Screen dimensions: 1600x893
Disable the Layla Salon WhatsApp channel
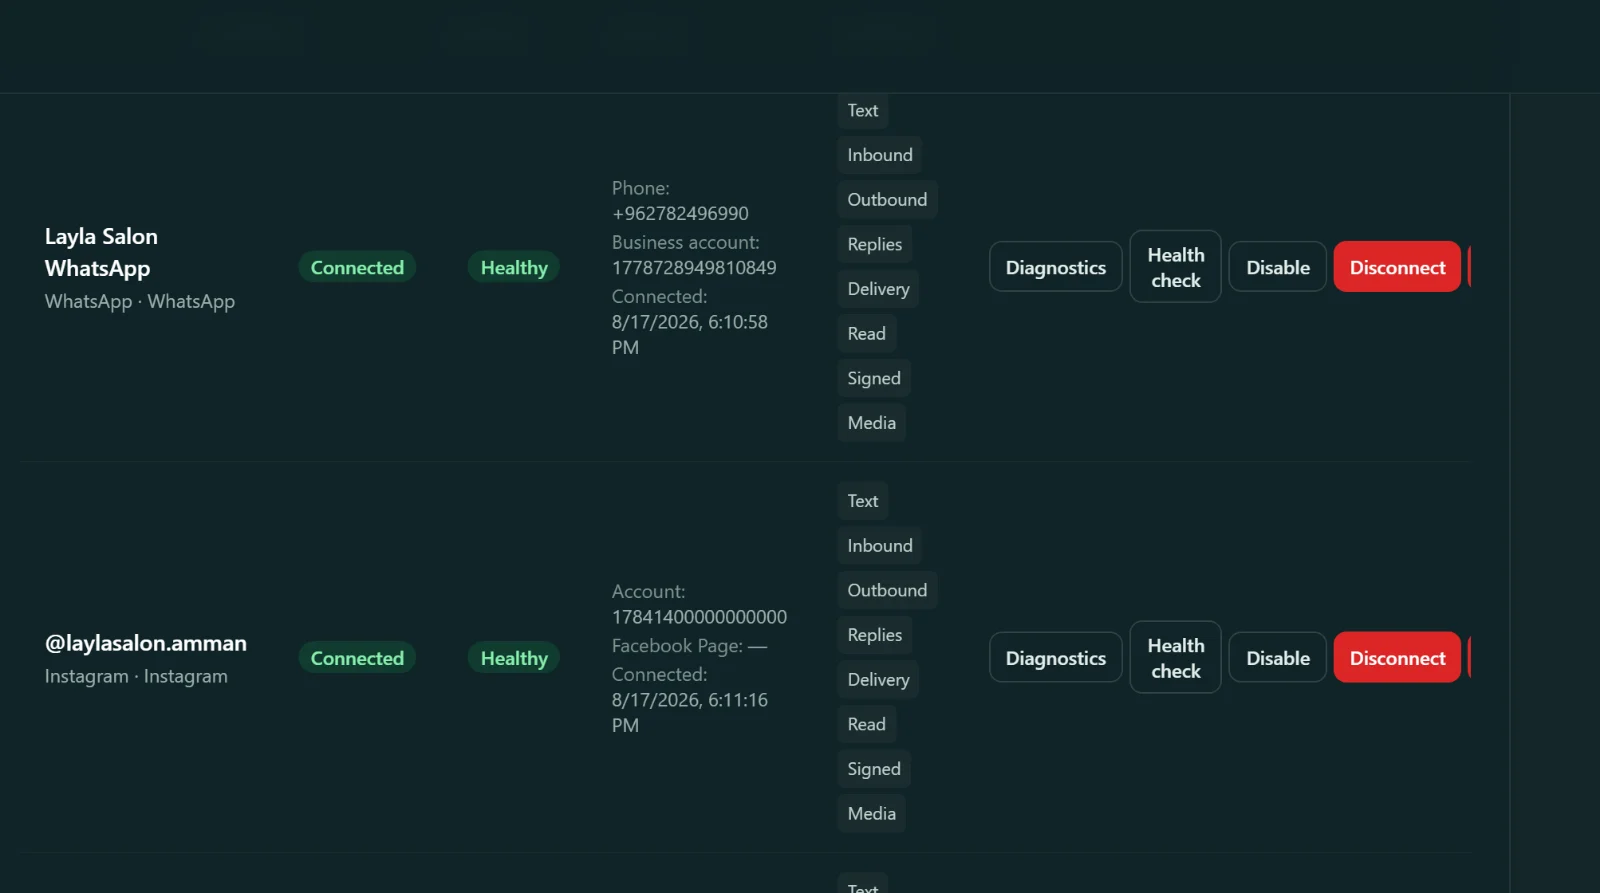1278,267
